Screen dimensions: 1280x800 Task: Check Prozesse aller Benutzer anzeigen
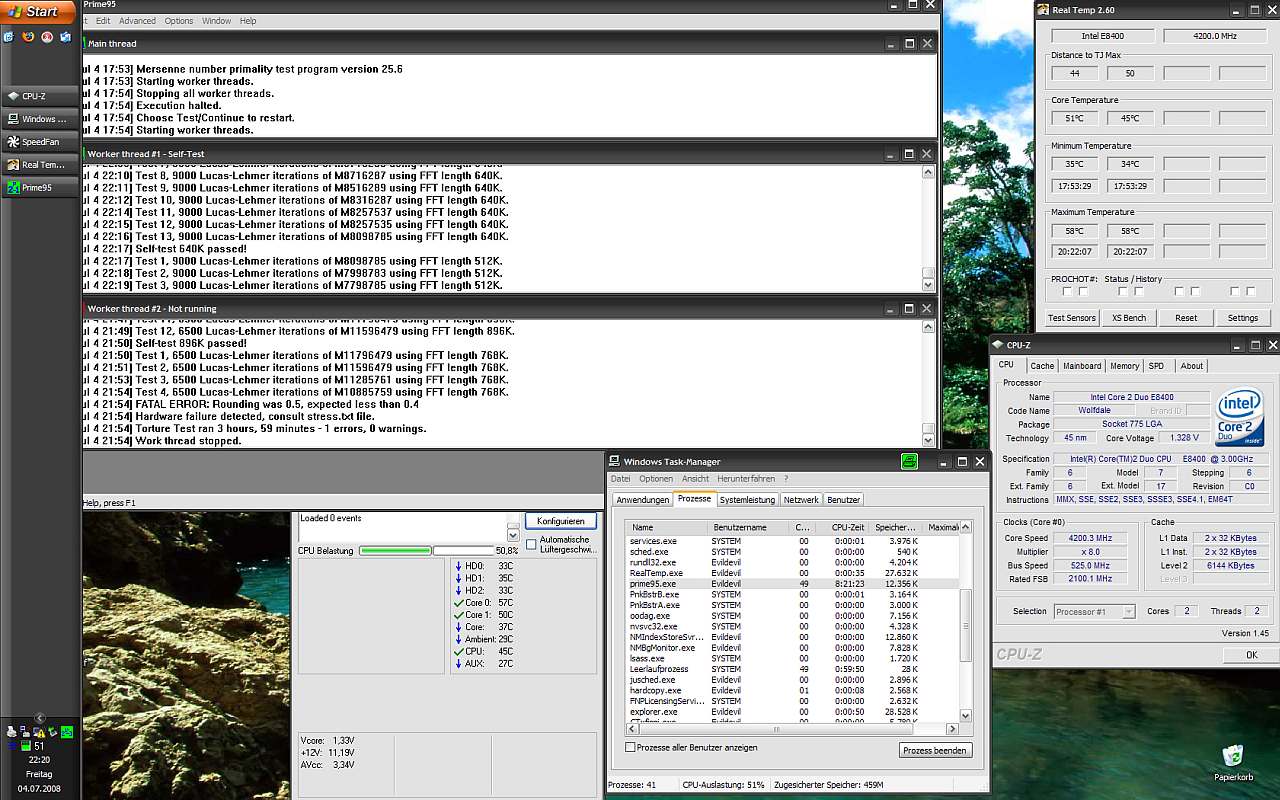click(630, 747)
